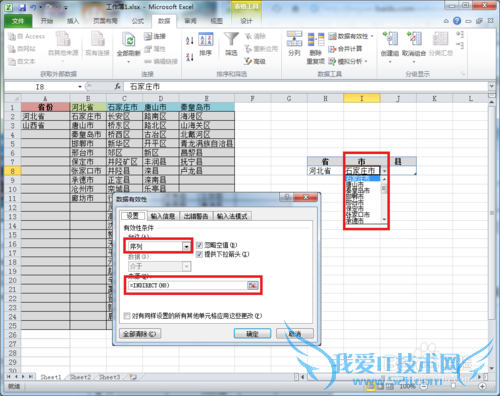Click cell I8 dropdown arrow
500x396 pixels.
384,171
